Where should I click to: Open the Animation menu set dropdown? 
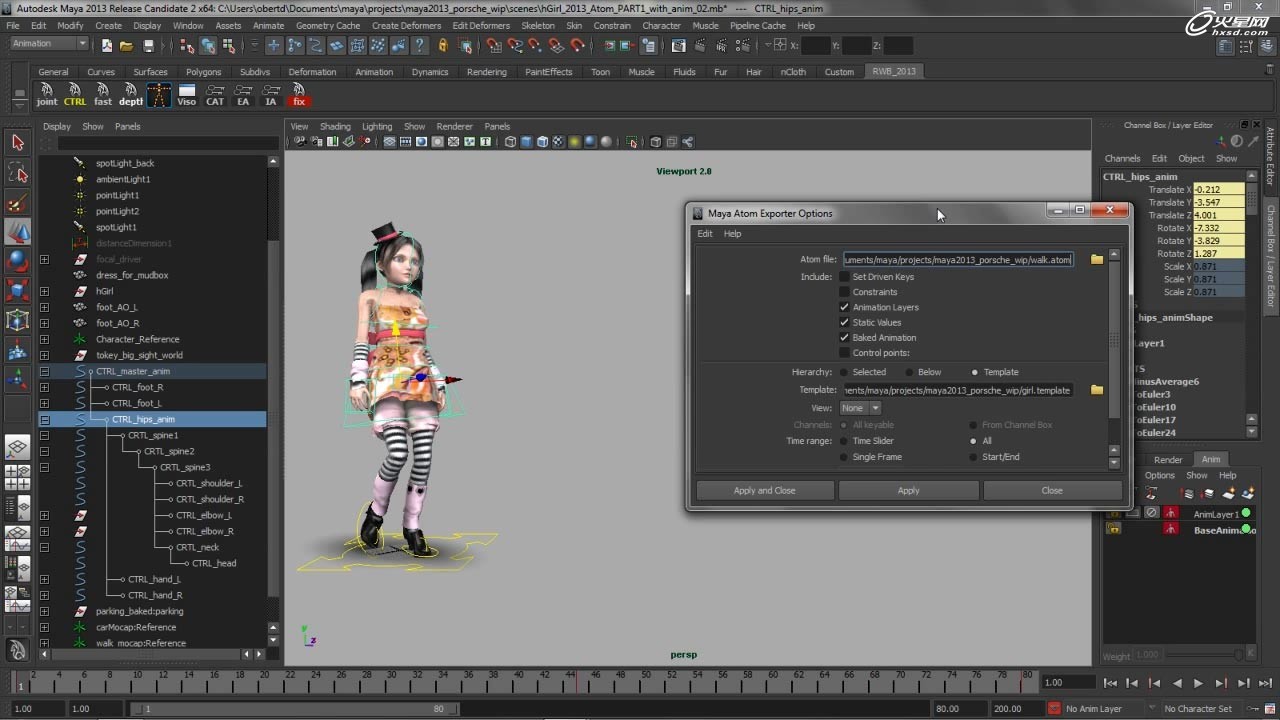50,44
